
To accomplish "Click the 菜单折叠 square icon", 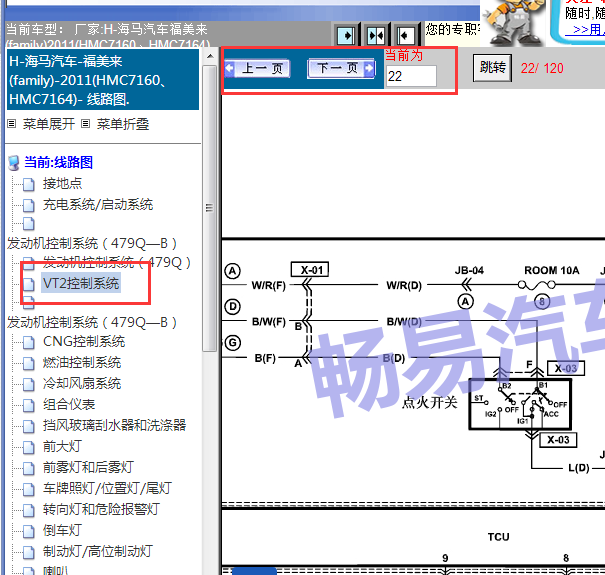I will pyautogui.click(x=86, y=124).
